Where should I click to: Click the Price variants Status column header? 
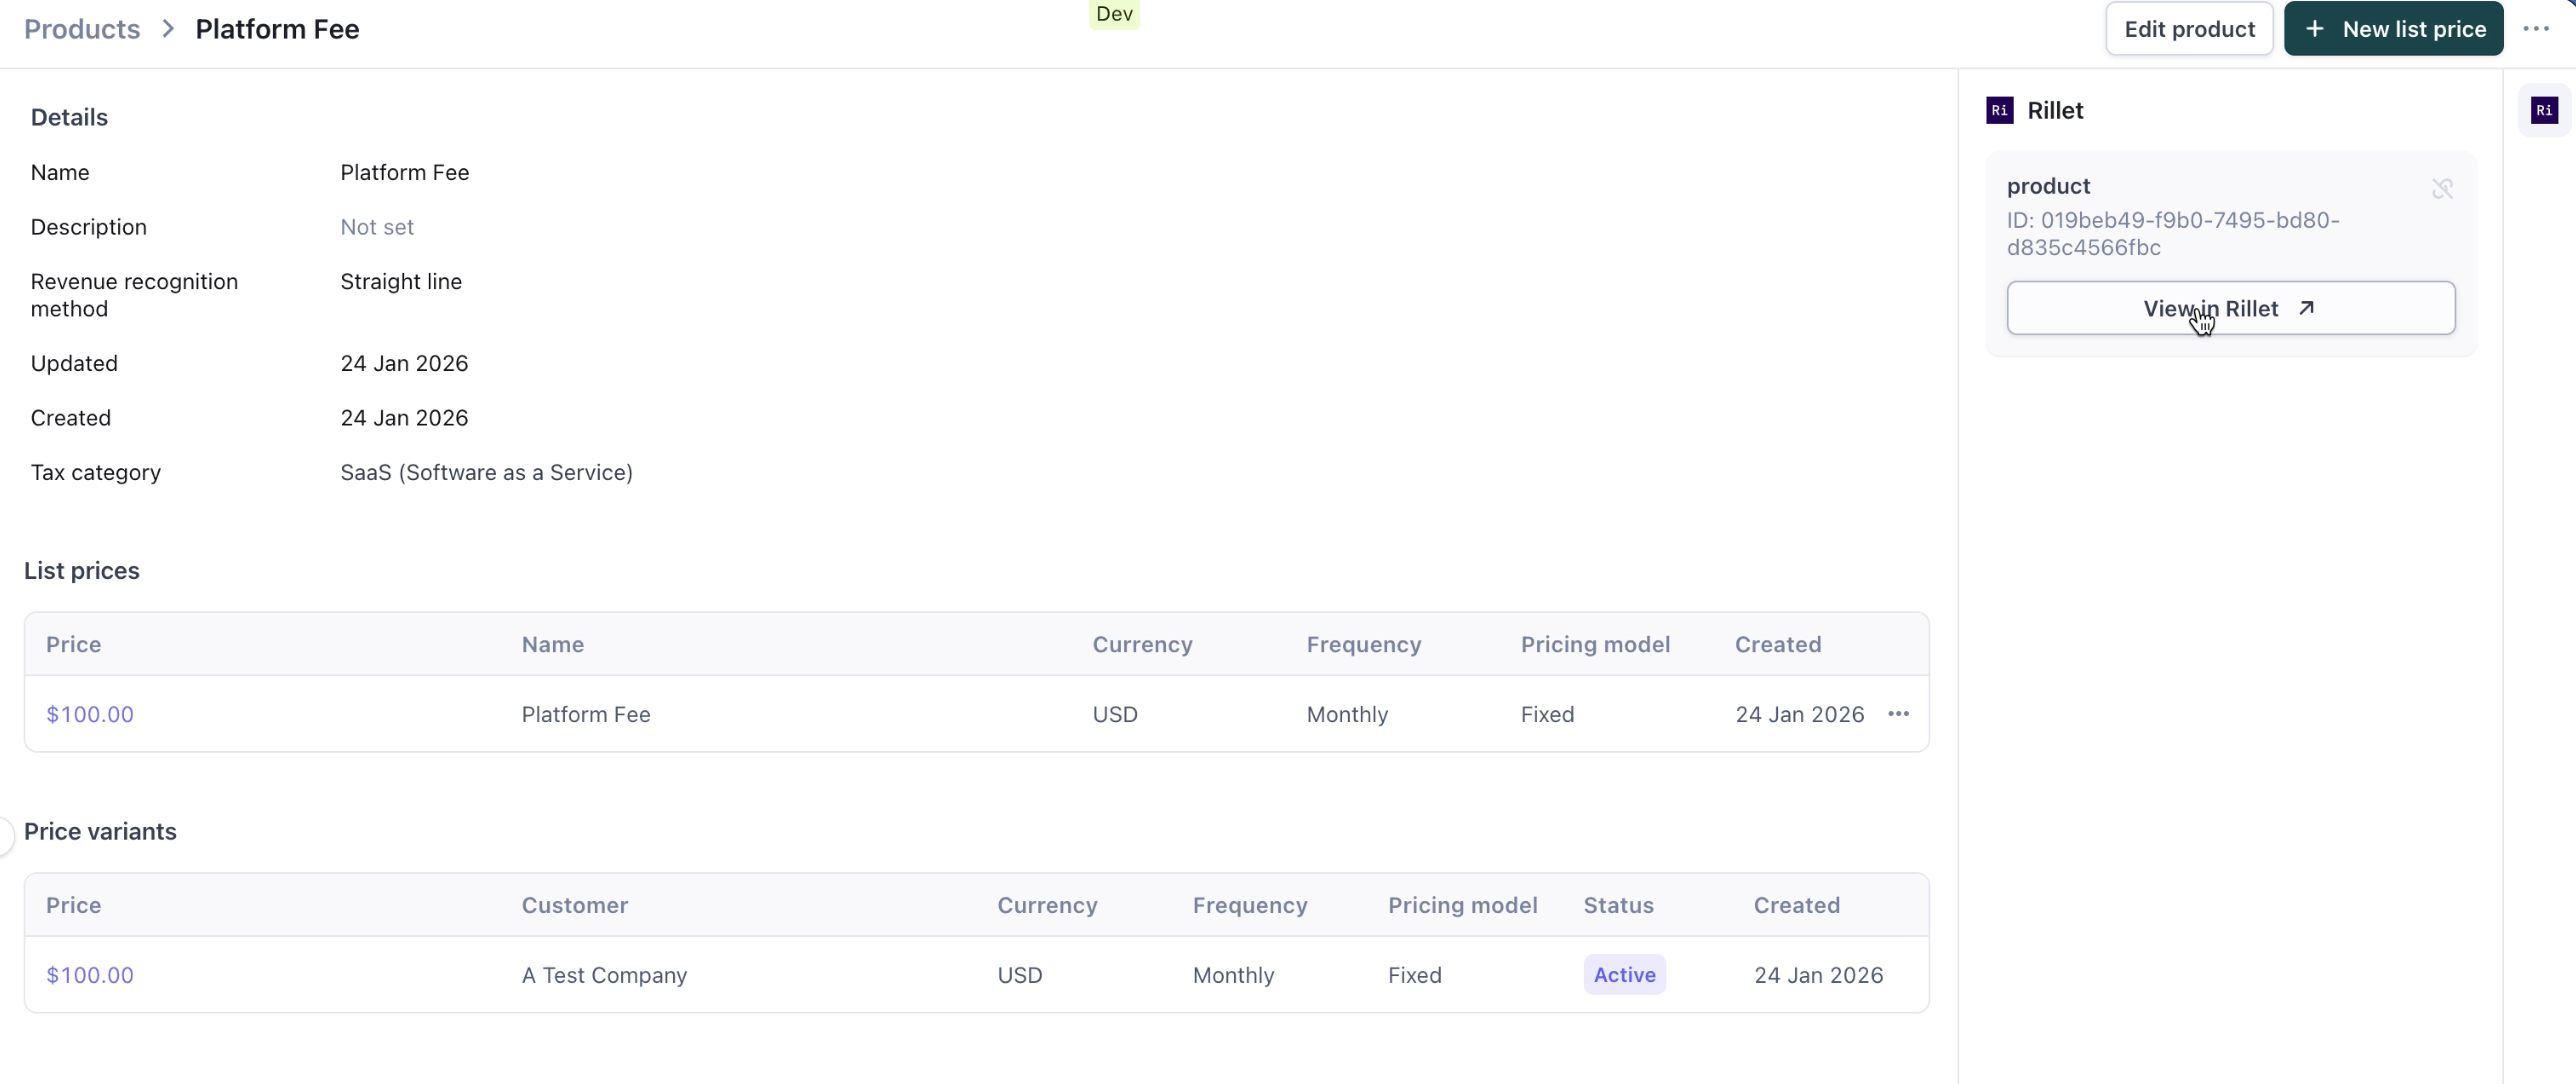pyautogui.click(x=1618, y=905)
